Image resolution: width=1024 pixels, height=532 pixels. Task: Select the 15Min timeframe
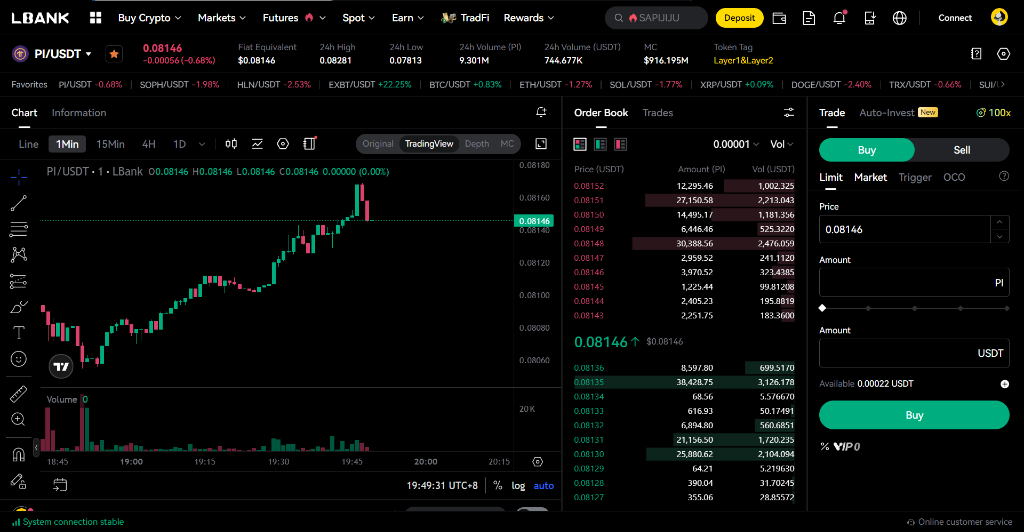pyautogui.click(x=110, y=144)
